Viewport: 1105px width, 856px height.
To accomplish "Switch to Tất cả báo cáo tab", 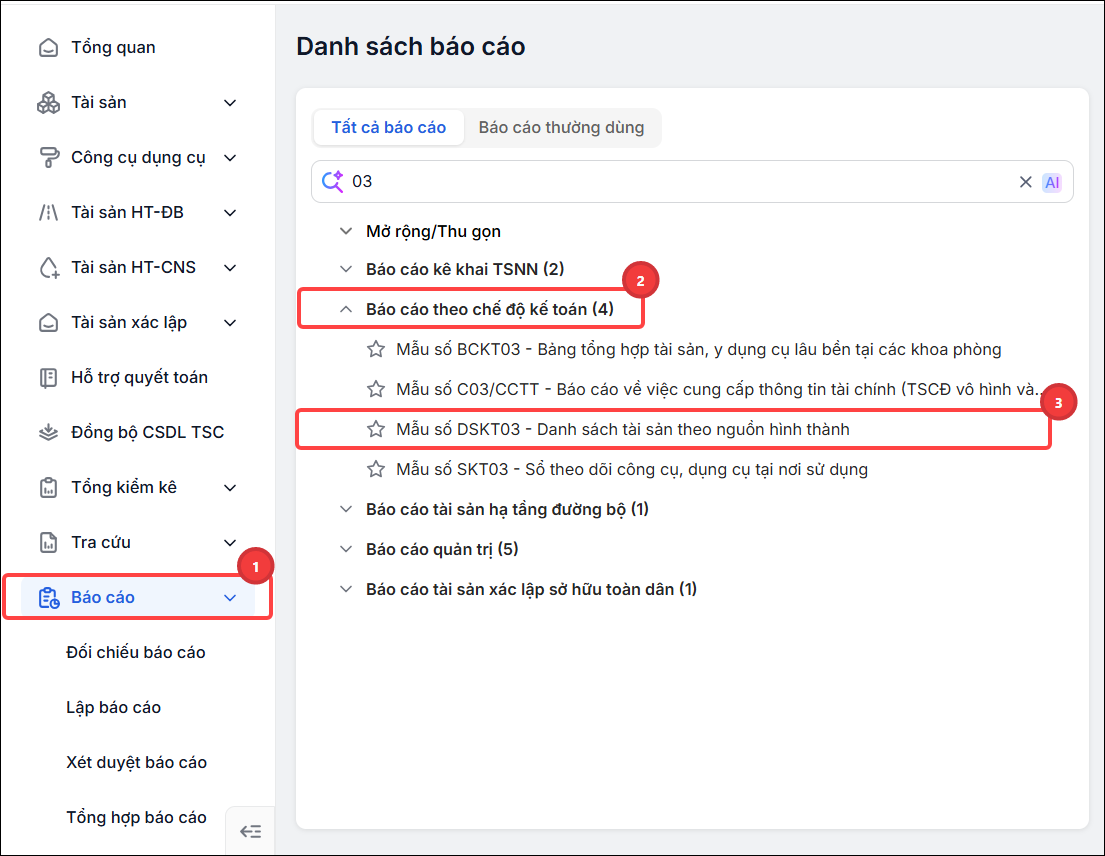I will pos(389,128).
